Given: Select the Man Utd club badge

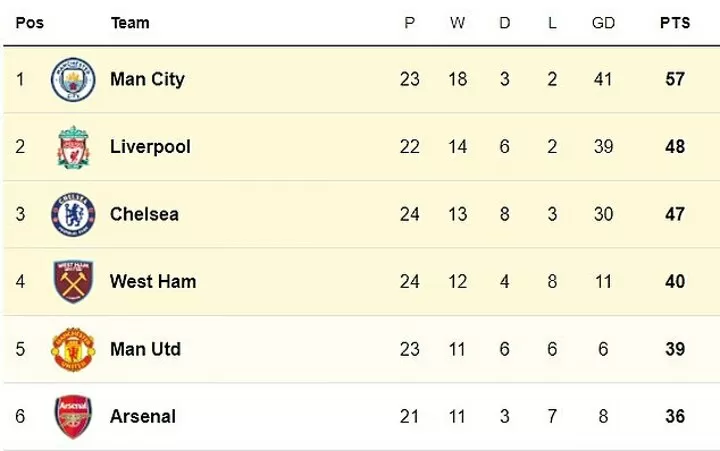Looking at the screenshot, I should pyautogui.click(x=73, y=349).
